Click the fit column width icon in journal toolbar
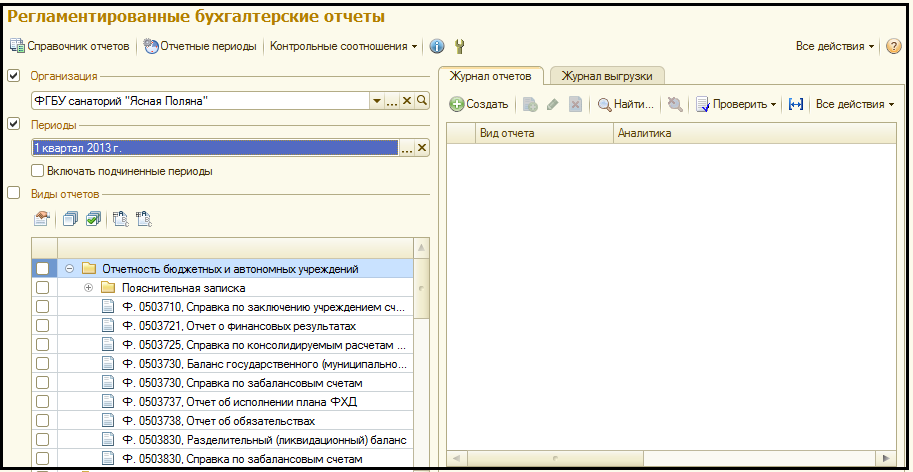This screenshot has height=472, width=913. coord(796,104)
